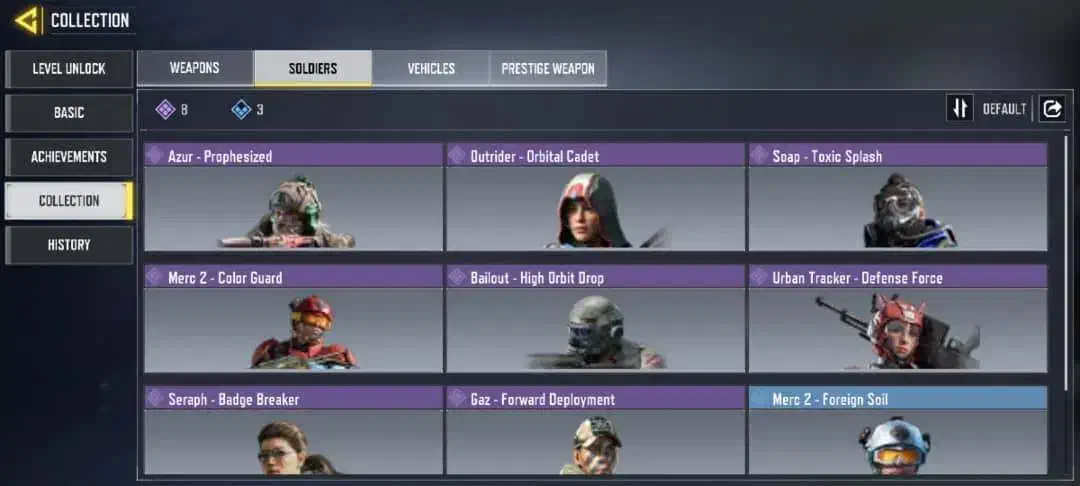The height and width of the screenshot is (486, 1080).
Task: Go to the Achievements section
Action: [69, 157]
